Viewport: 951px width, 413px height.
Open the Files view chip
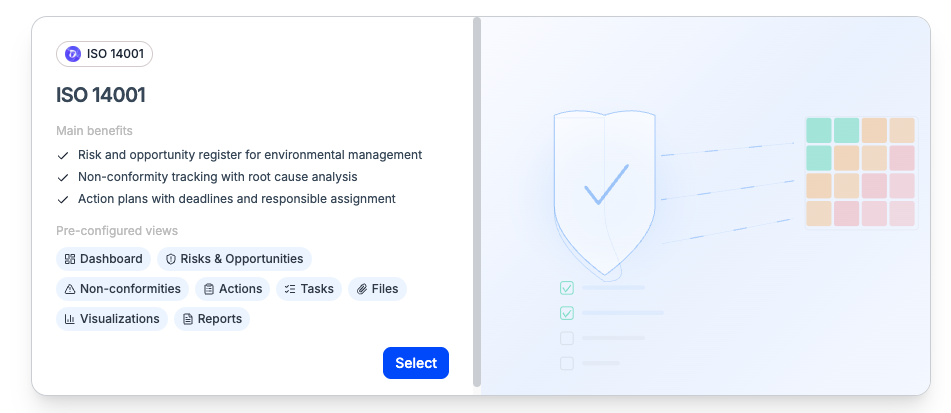(377, 289)
